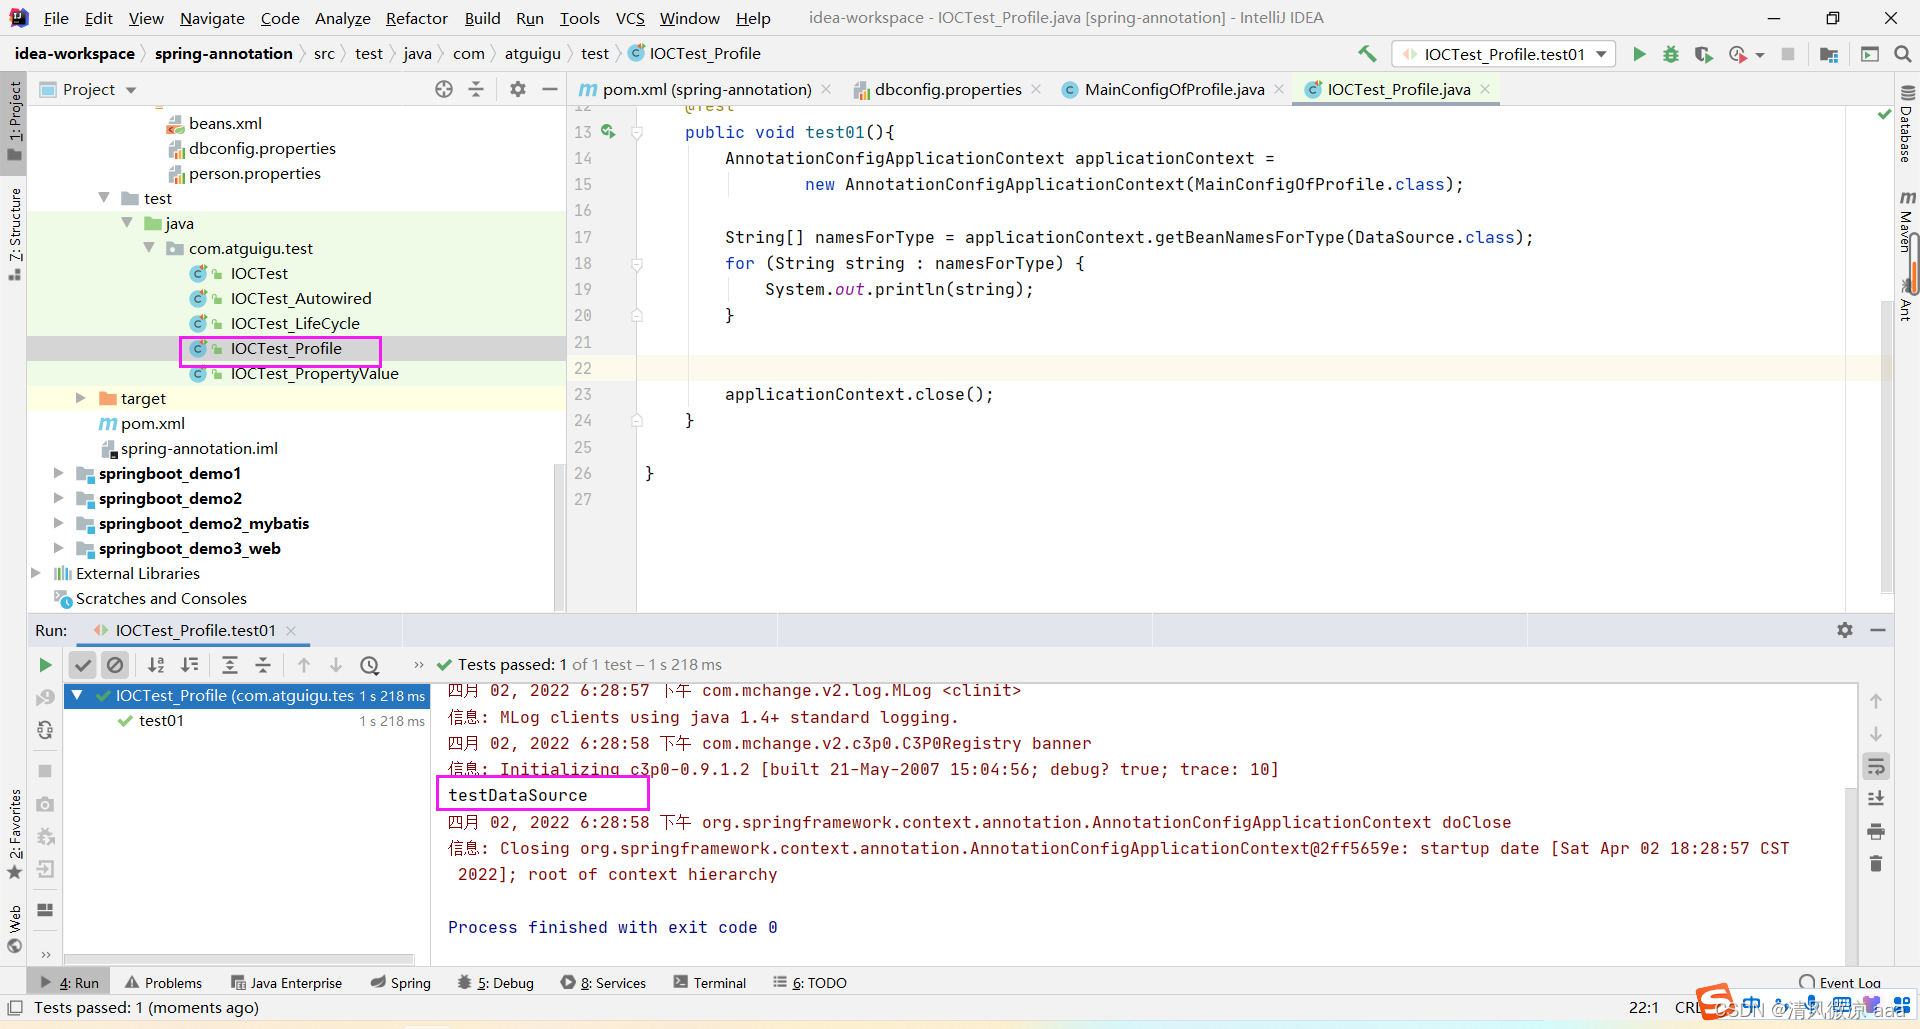Collapse IOCTest_Profile test result node
Viewport: 1920px width, 1029px height.
[77, 695]
